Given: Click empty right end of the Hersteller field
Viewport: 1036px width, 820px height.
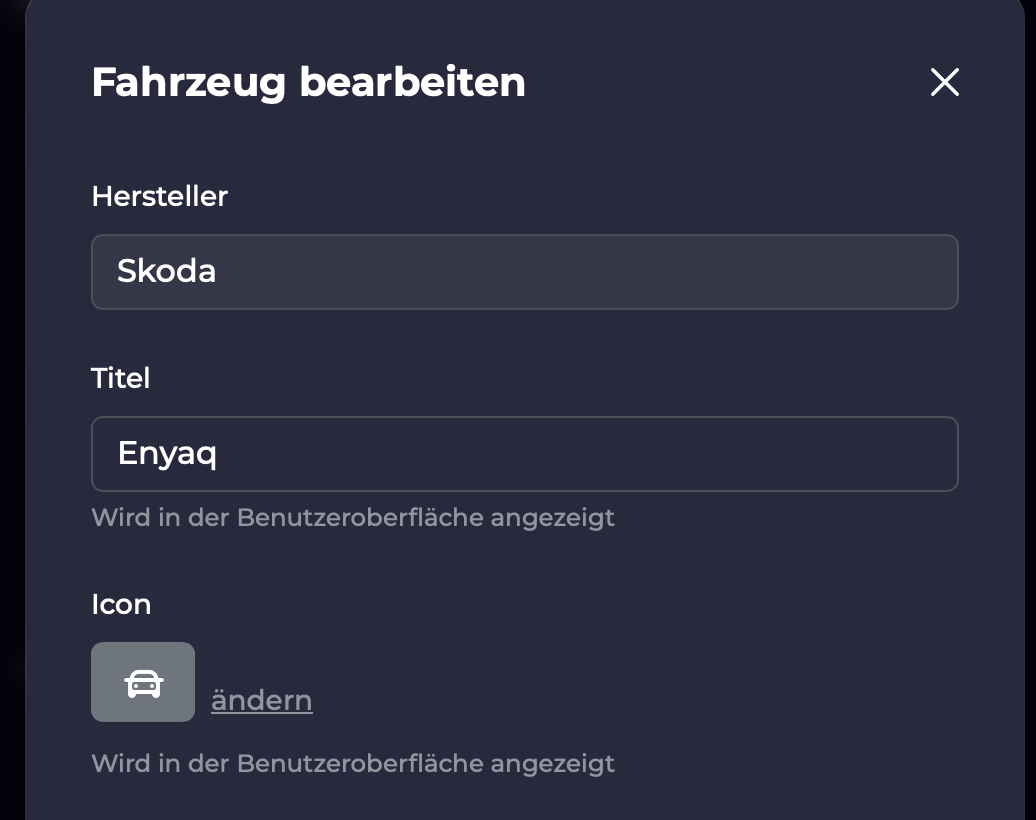Looking at the screenshot, I should pyautogui.click(x=900, y=272).
